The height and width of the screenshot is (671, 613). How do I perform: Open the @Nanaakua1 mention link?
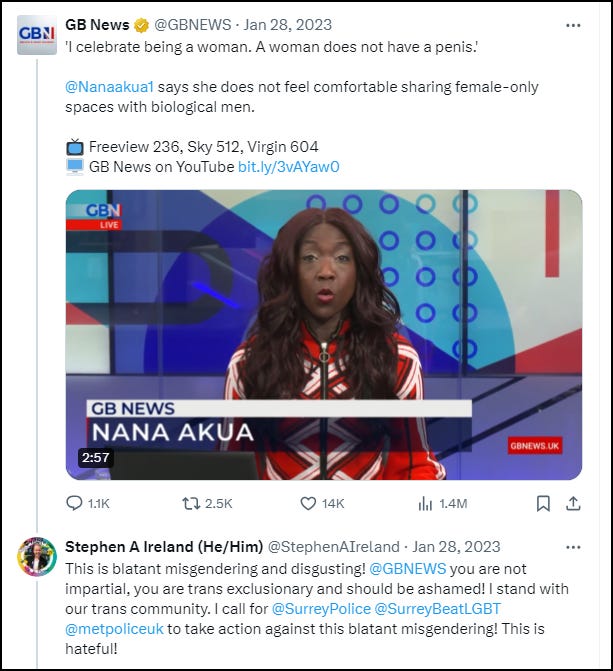pyautogui.click(x=109, y=87)
